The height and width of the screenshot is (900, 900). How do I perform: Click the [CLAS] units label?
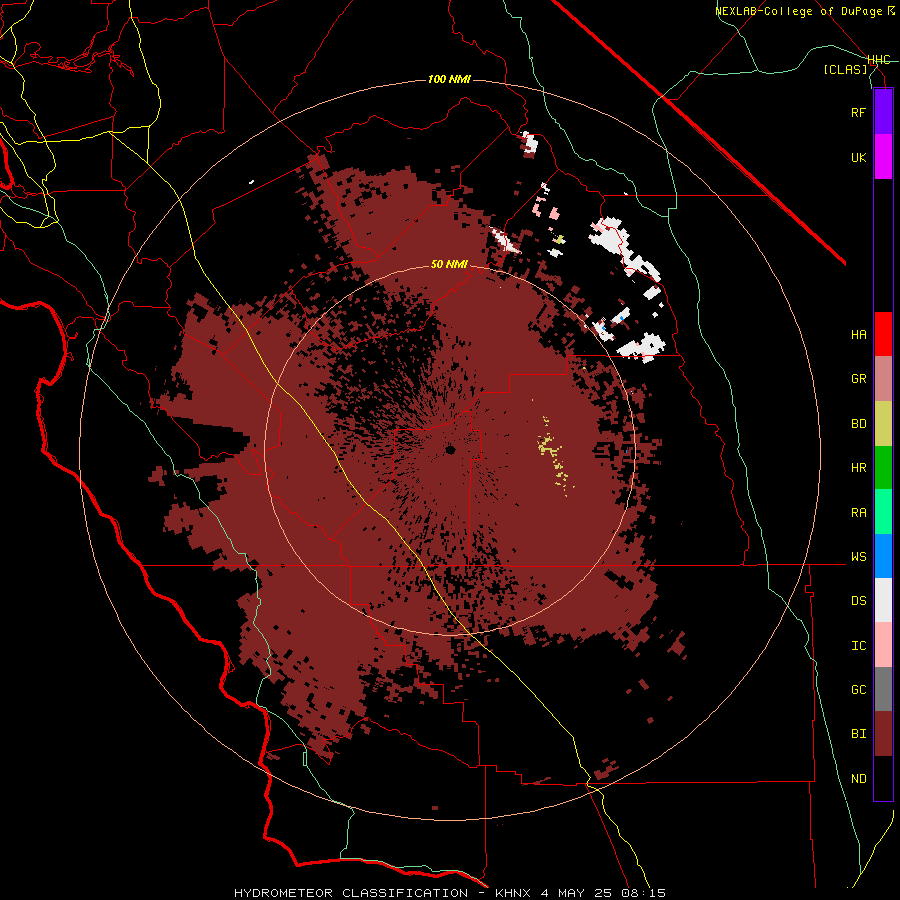845,69
